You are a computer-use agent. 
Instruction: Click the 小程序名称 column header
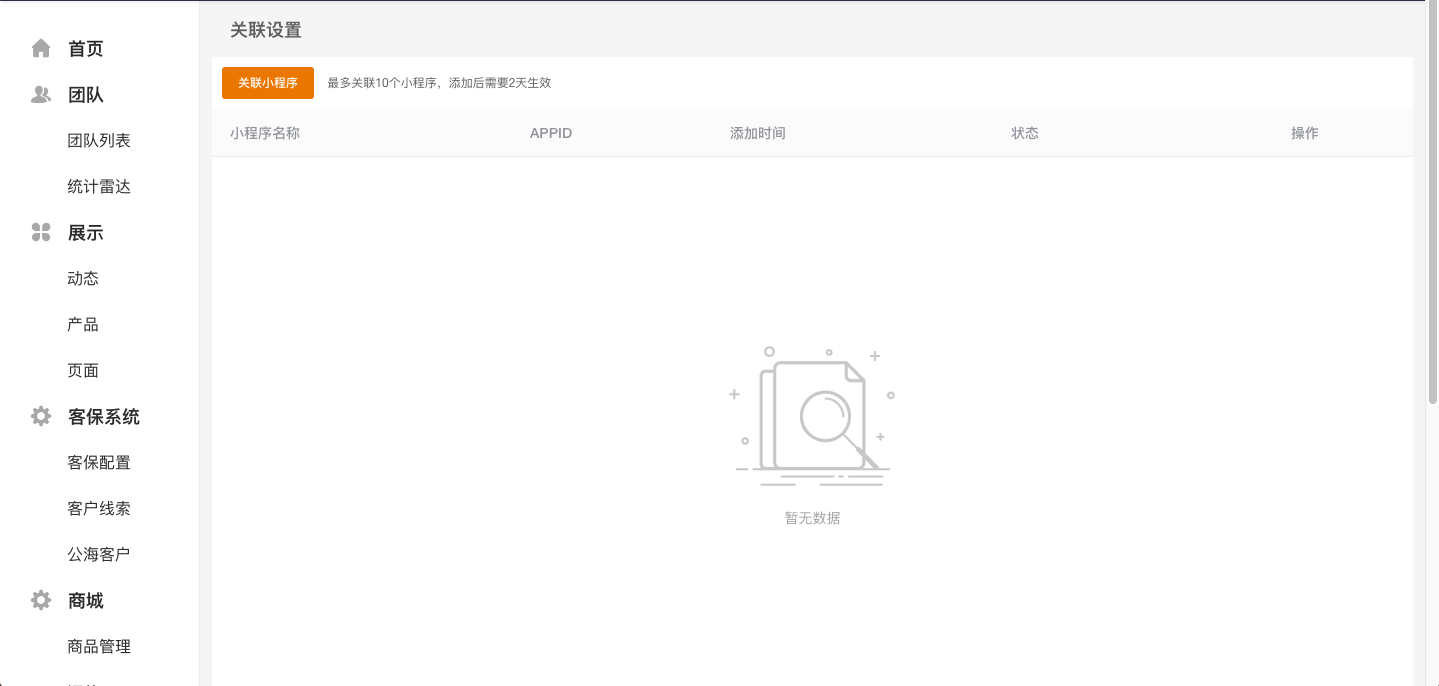coord(265,133)
